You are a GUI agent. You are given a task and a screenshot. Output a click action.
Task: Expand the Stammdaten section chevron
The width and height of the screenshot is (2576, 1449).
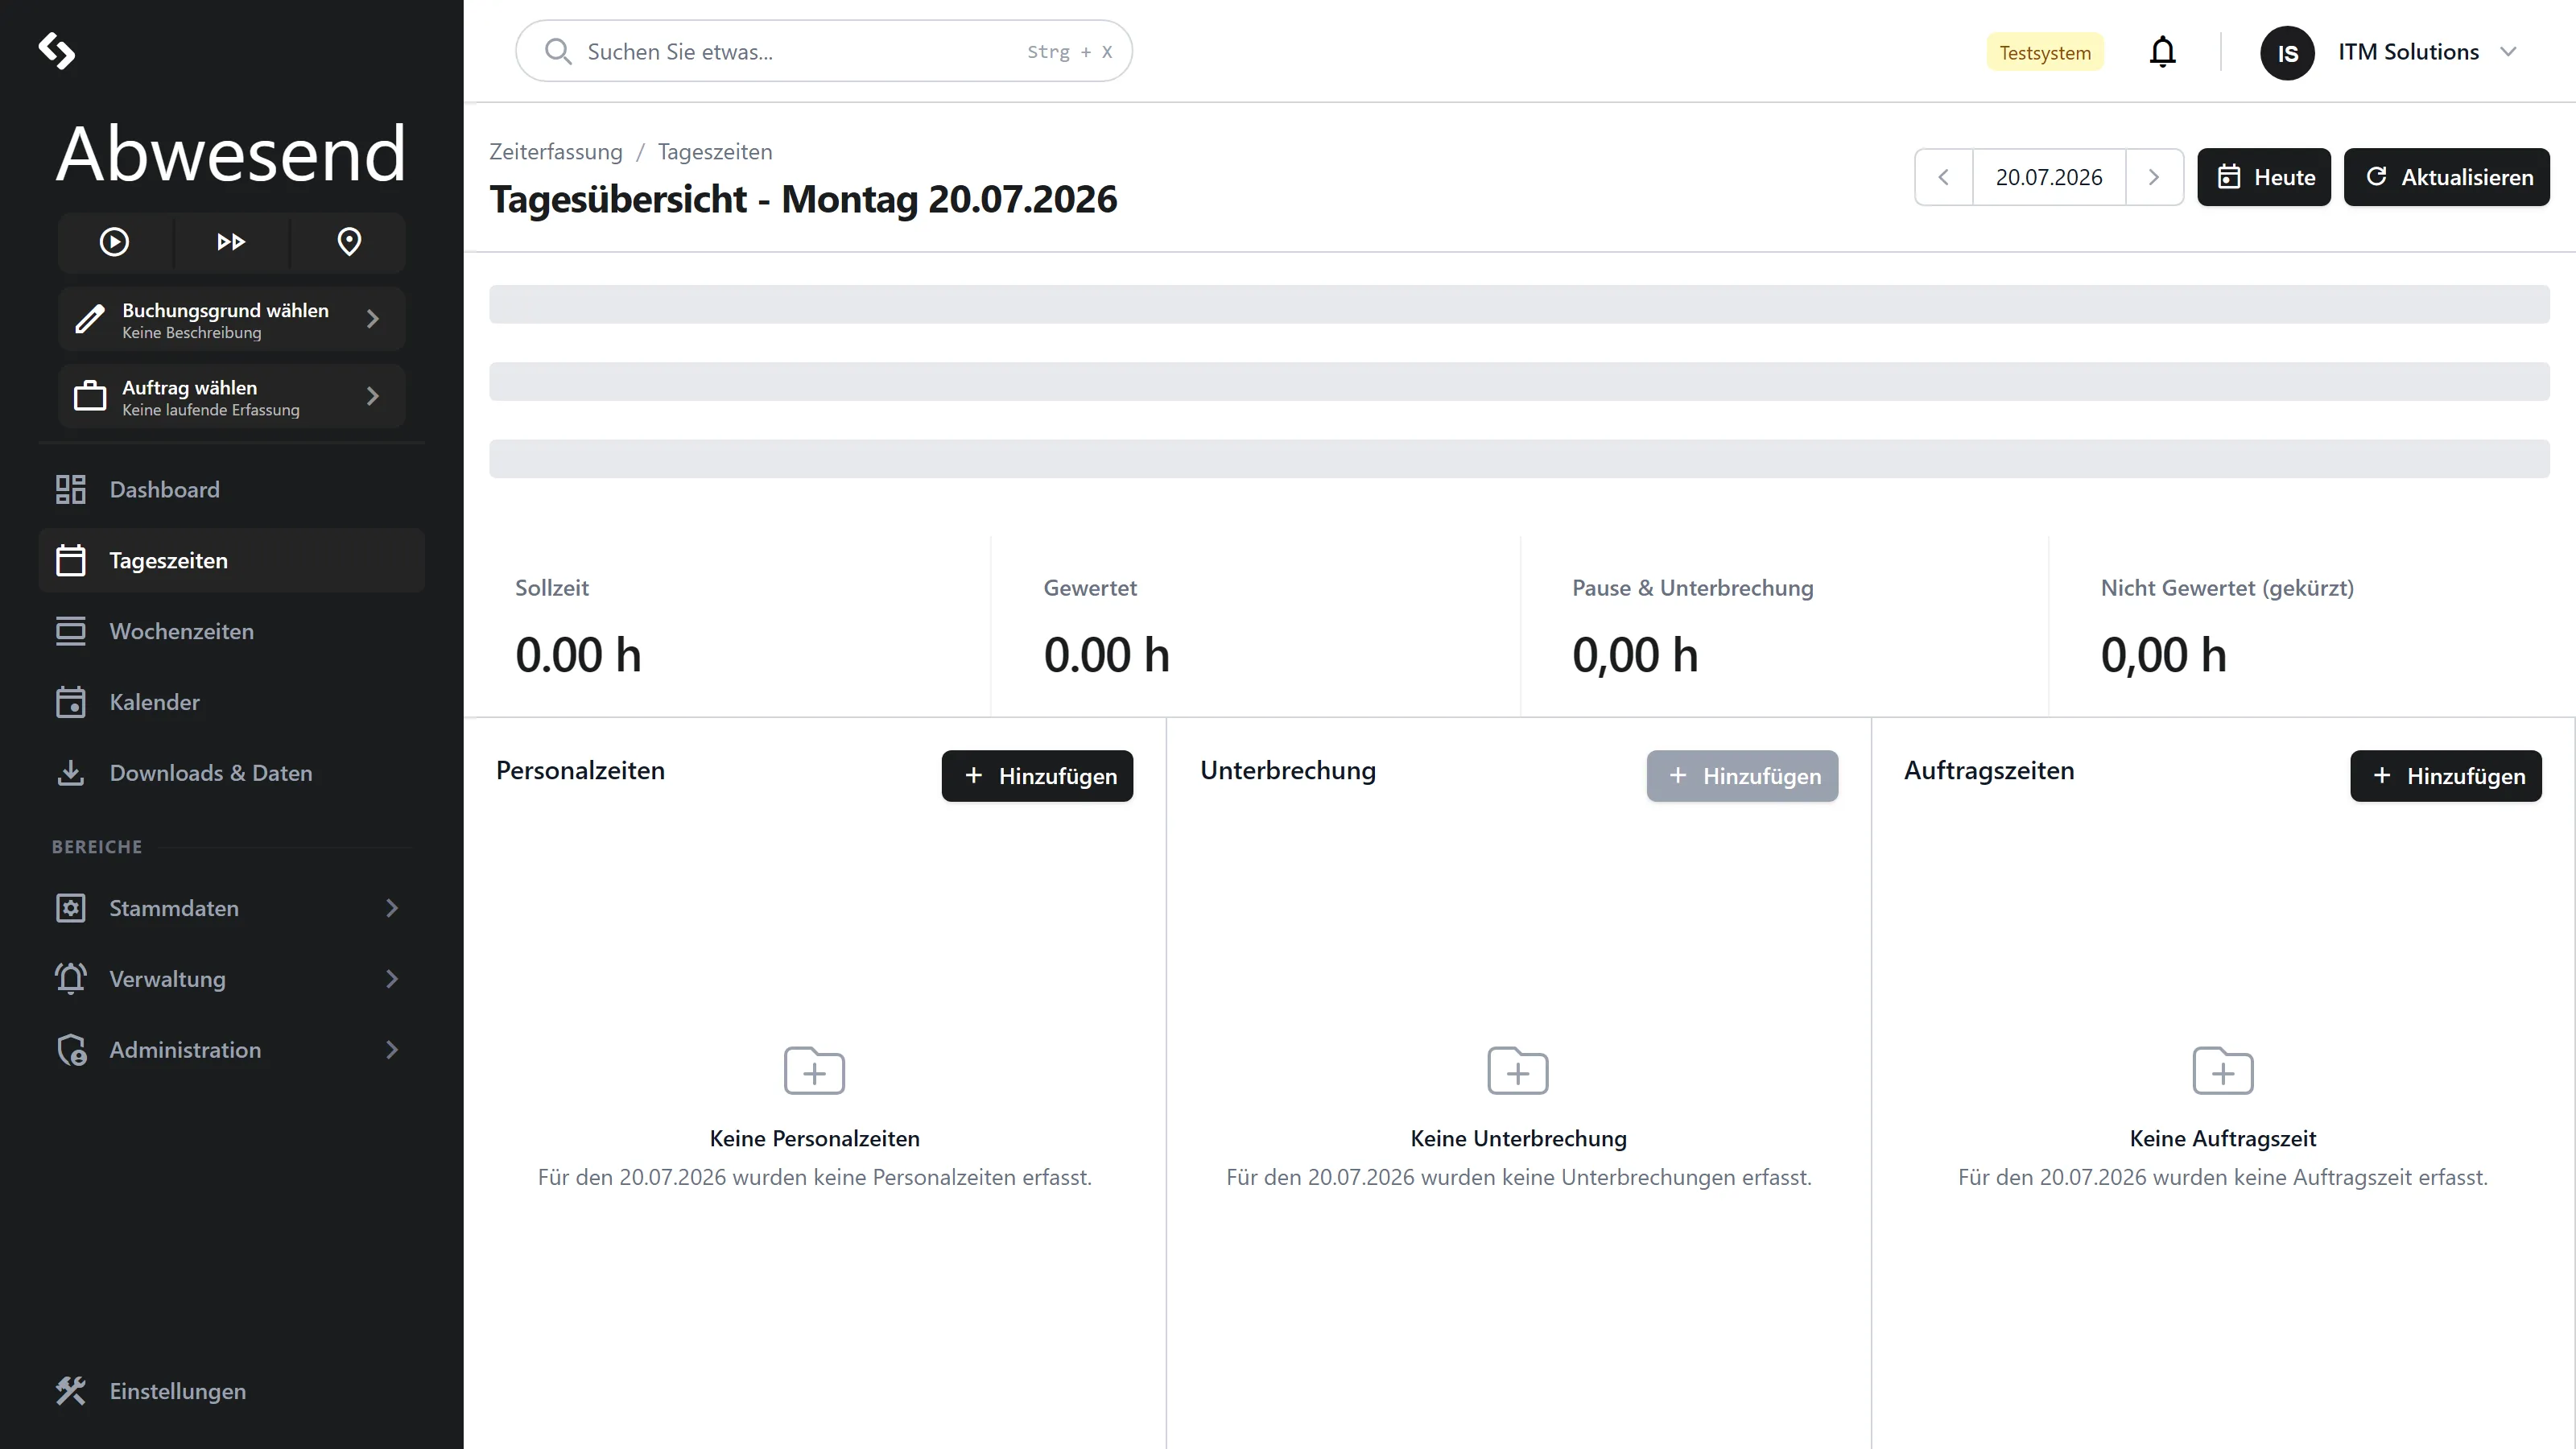392,908
